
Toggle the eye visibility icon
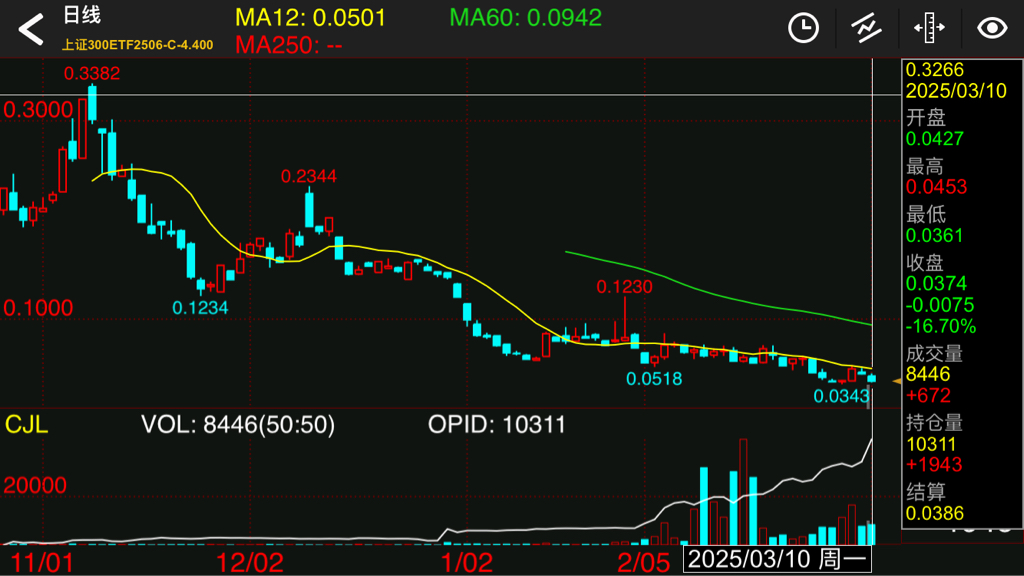coord(991,28)
